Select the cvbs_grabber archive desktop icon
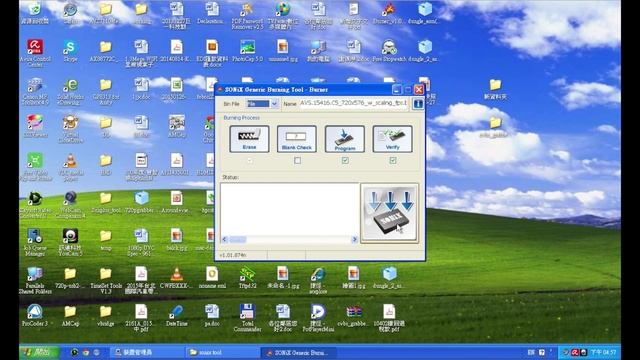The height and width of the screenshot is (360, 640). click(353, 315)
